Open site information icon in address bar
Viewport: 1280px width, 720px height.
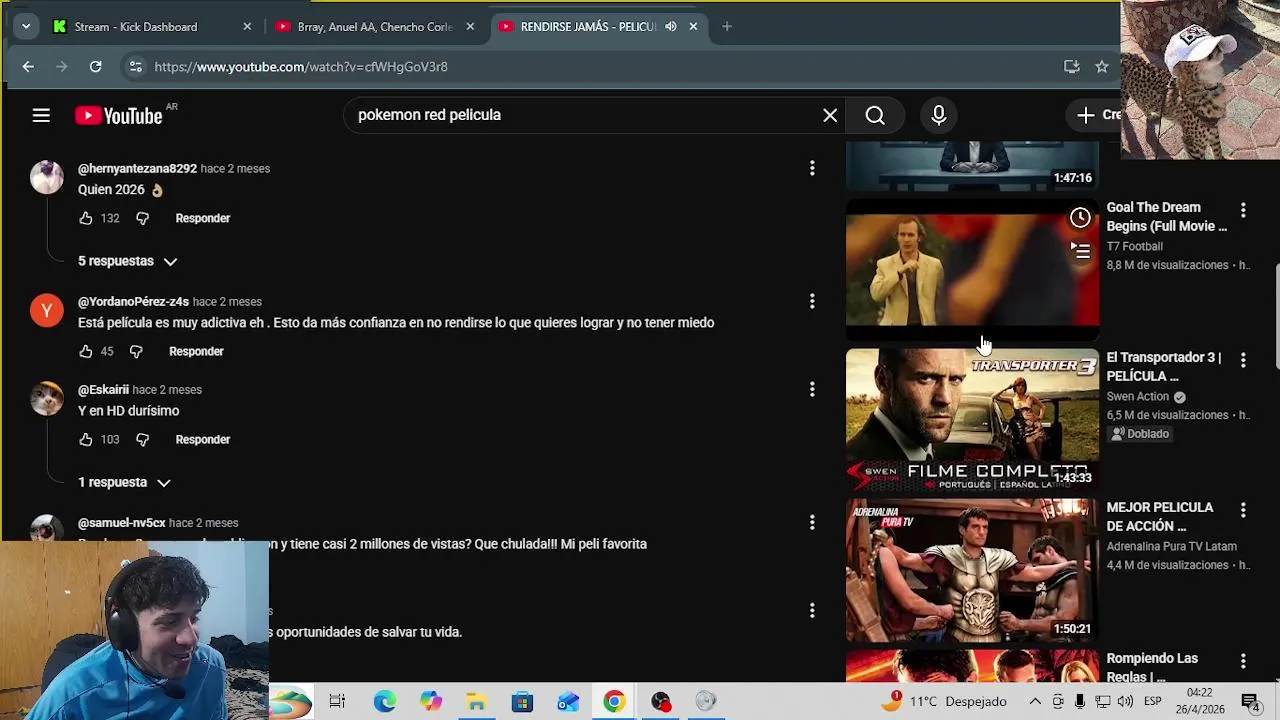pyautogui.click(x=135, y=66)
